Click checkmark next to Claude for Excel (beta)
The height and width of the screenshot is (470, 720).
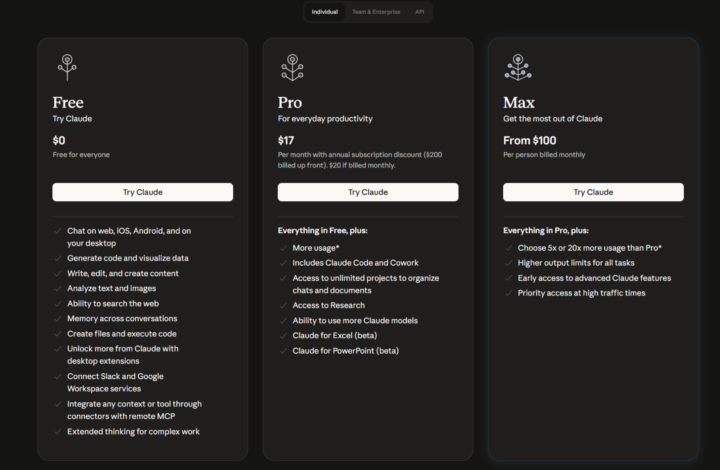pos(283,336)
